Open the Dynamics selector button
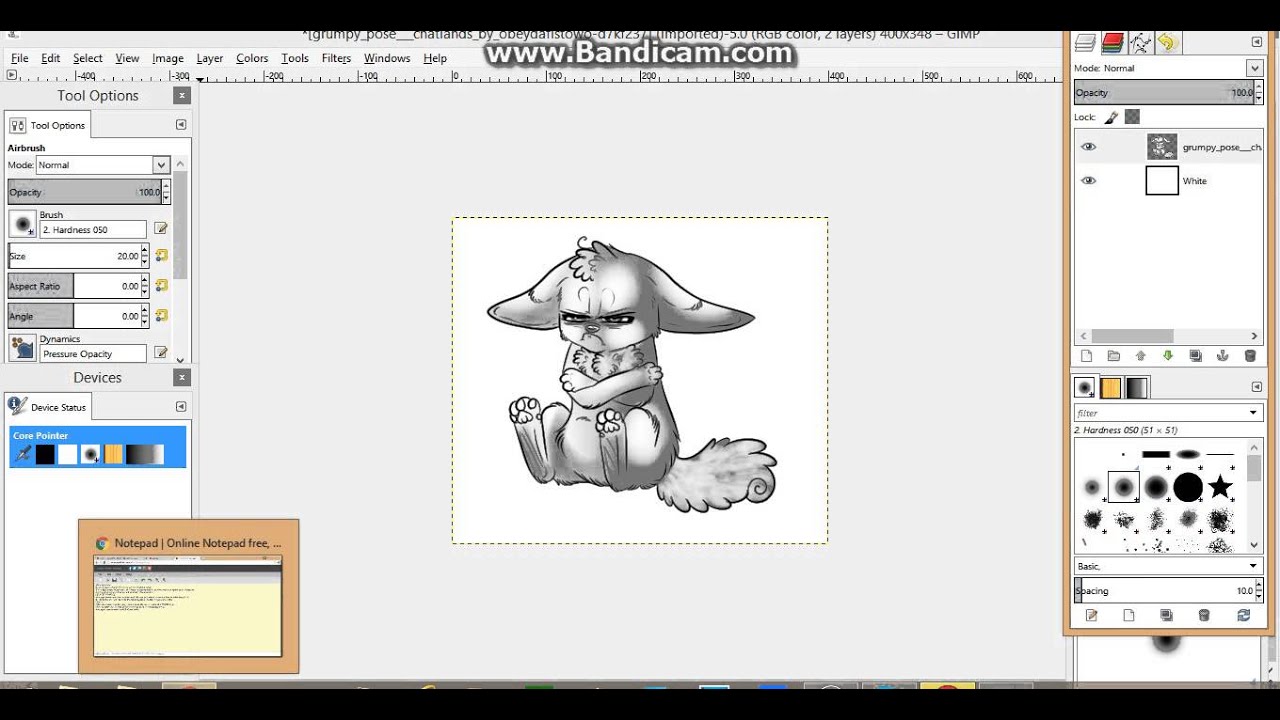1280x720 pixels. tap(22, 347)
